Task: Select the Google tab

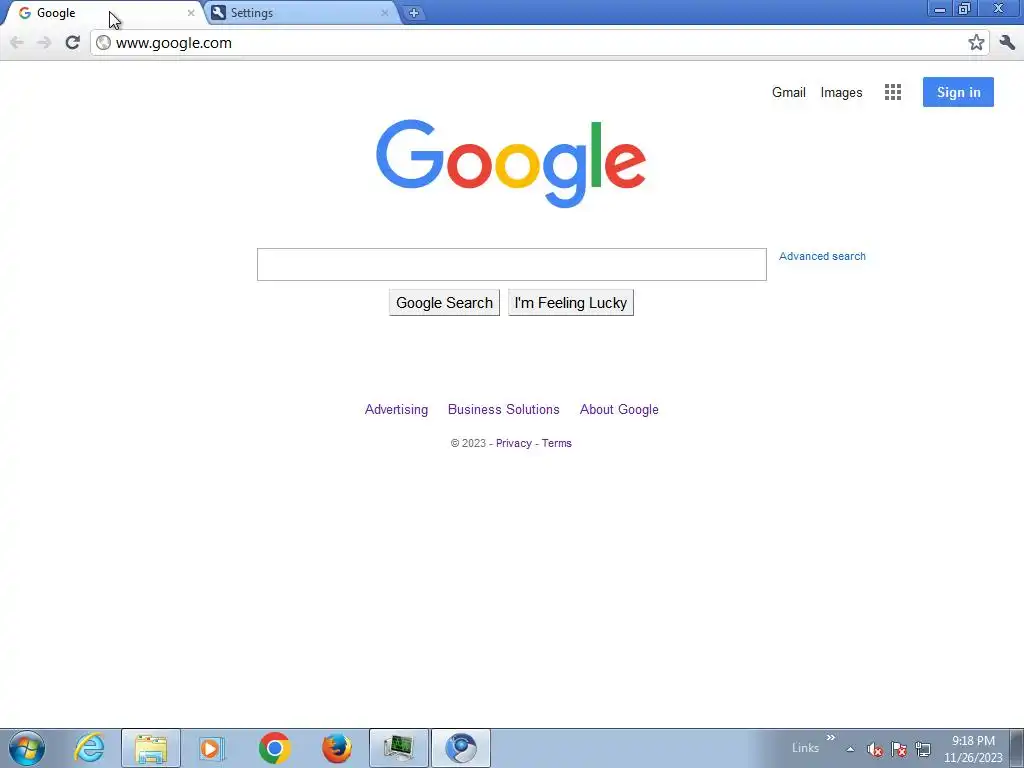Action: [x=103, y=13]
